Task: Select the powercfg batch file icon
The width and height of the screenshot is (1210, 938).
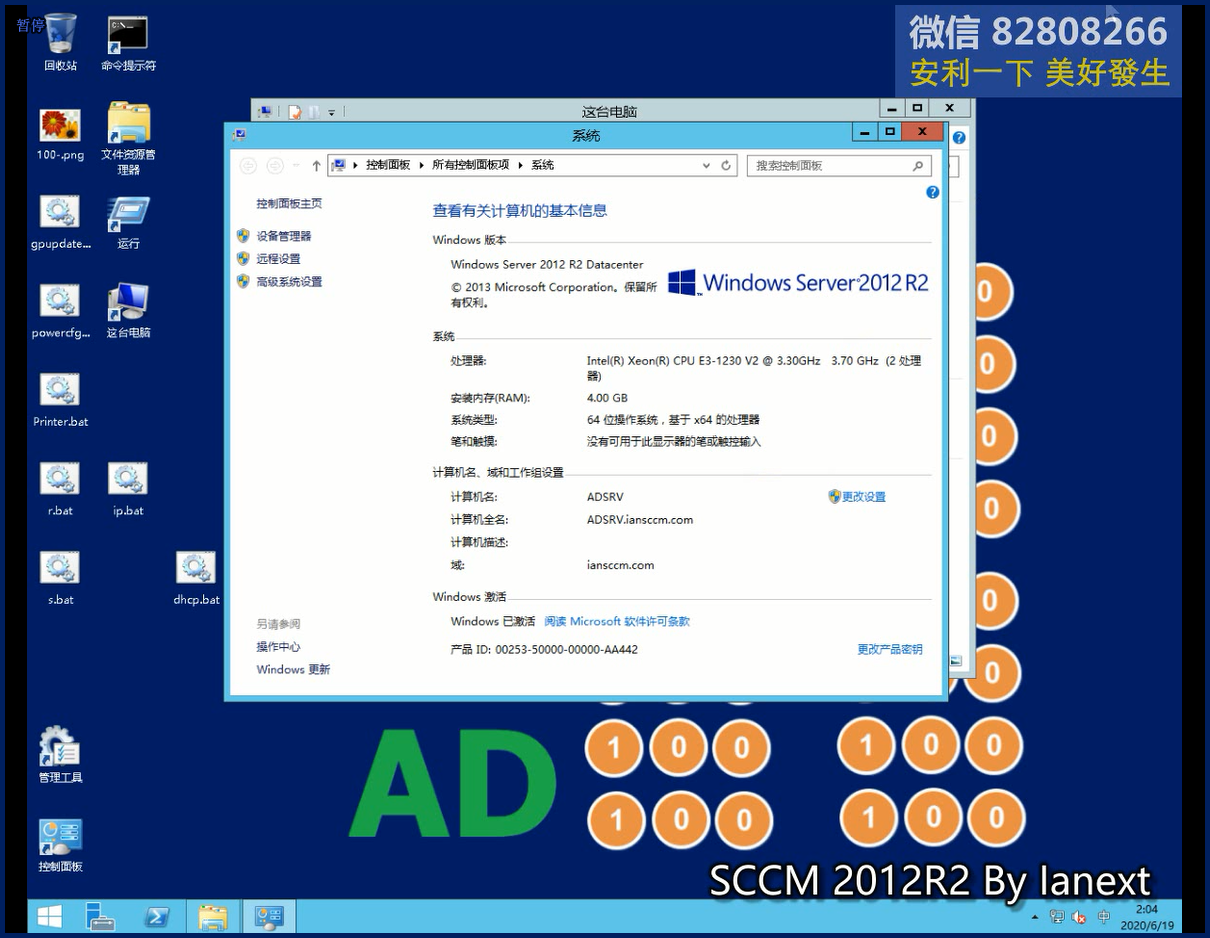Action: click(x=60, y=311)
